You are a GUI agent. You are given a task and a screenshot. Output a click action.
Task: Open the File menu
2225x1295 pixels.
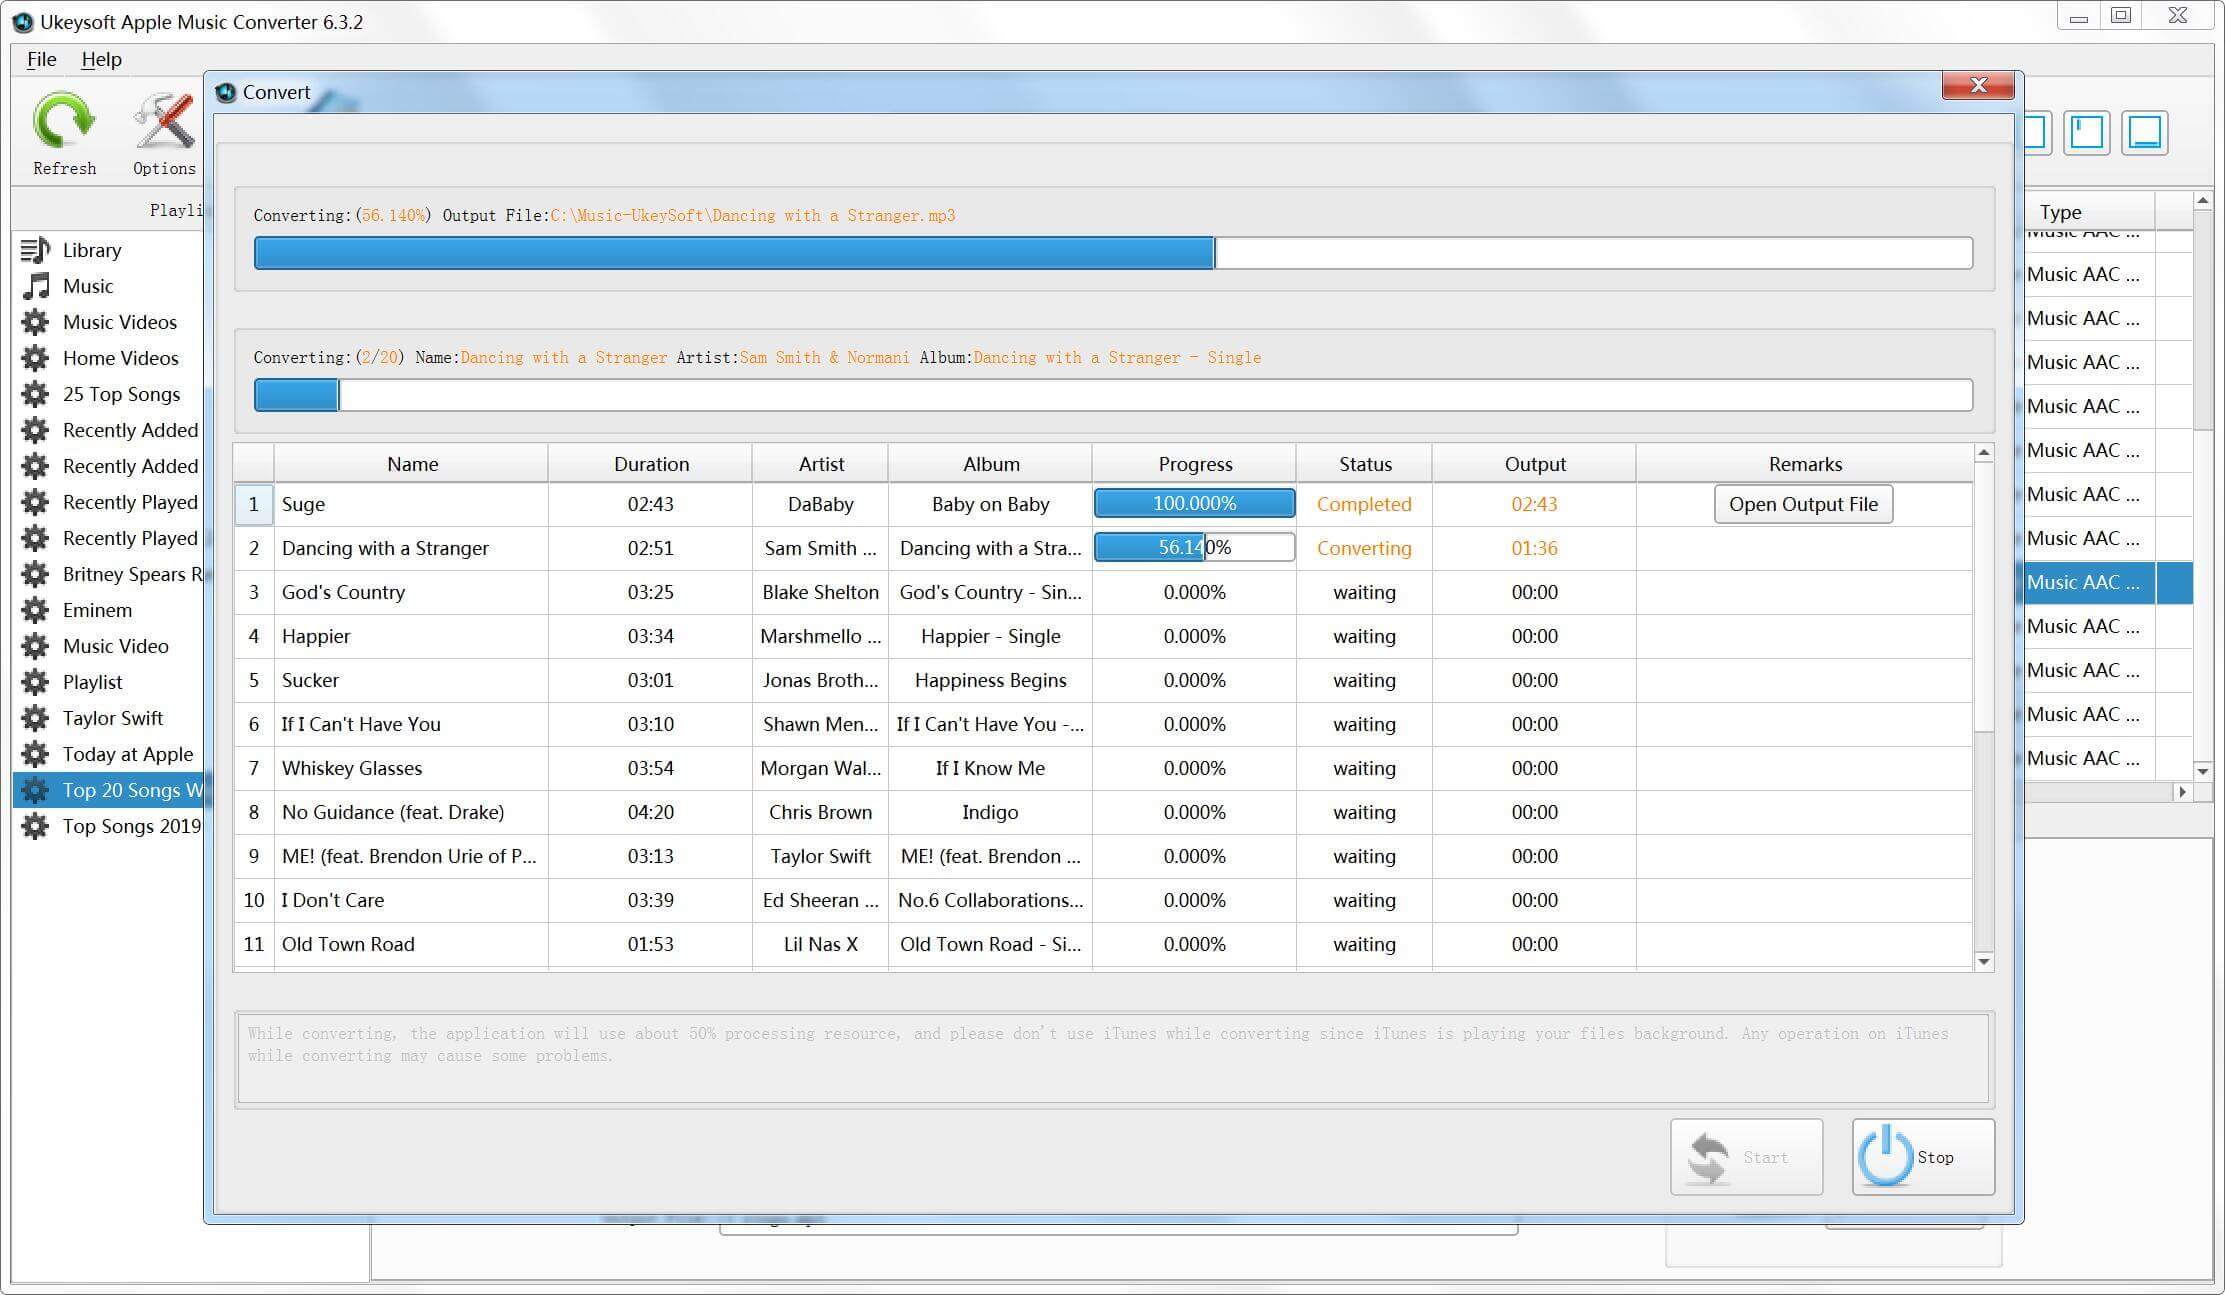[41, 59]
